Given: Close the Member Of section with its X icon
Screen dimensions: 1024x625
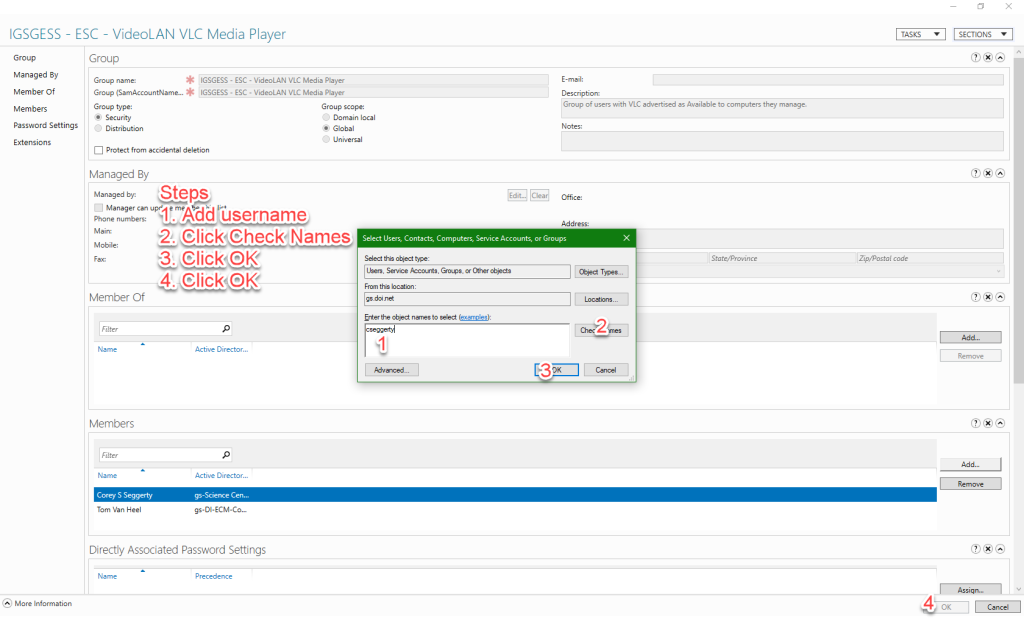Looking at the screenshot, I should coord(988,296).
